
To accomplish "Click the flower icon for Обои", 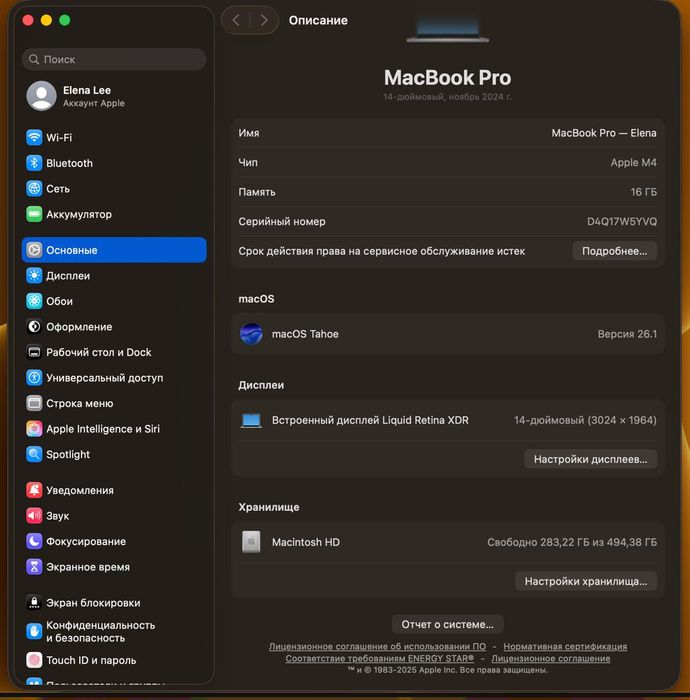I will (x=34, y=301).
